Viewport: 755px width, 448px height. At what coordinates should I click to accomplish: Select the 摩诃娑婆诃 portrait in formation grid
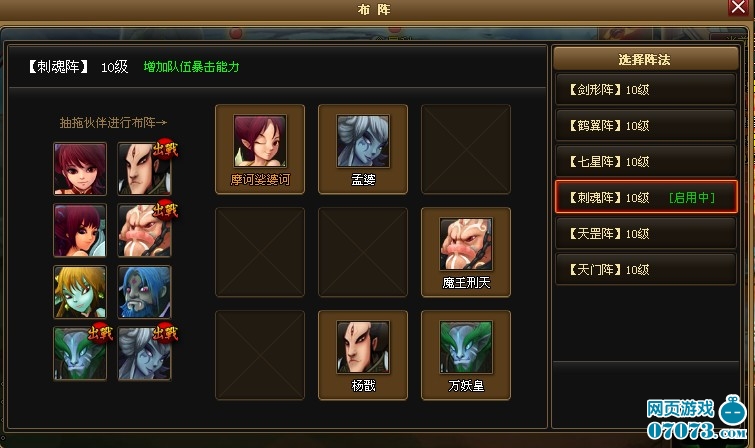pyautogui.click(x=260, y=149)
